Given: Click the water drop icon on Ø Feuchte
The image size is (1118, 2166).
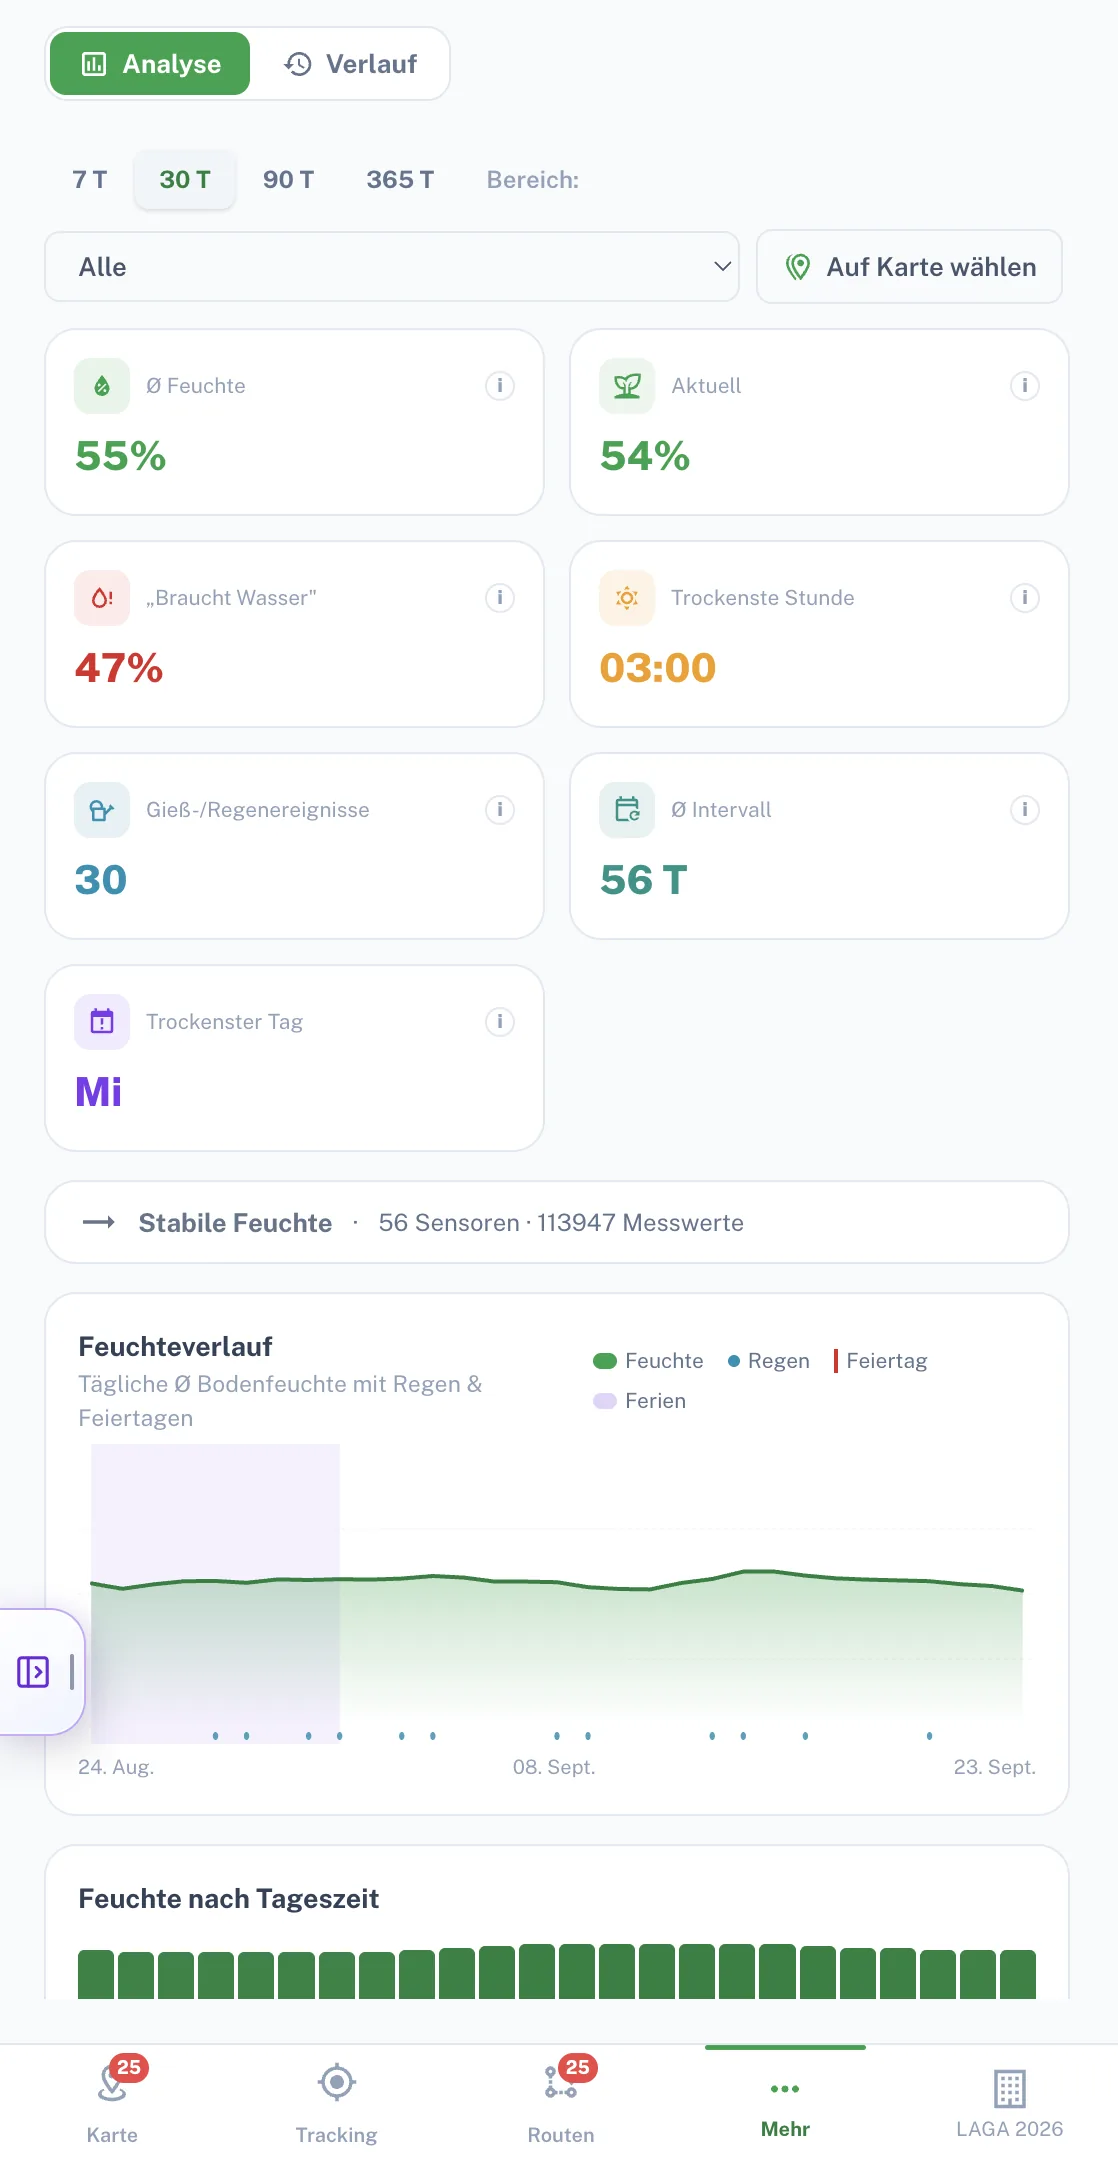Looking at the screenshot, I should (x=102, y=386).
